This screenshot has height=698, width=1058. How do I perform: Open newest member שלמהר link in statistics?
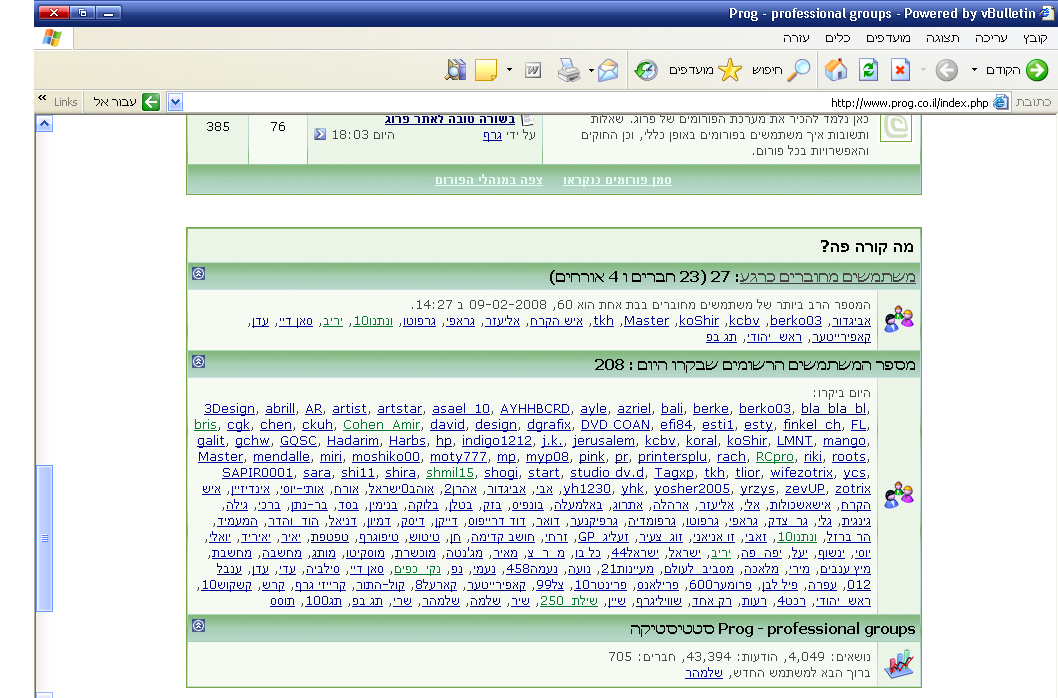pos(704,673)
